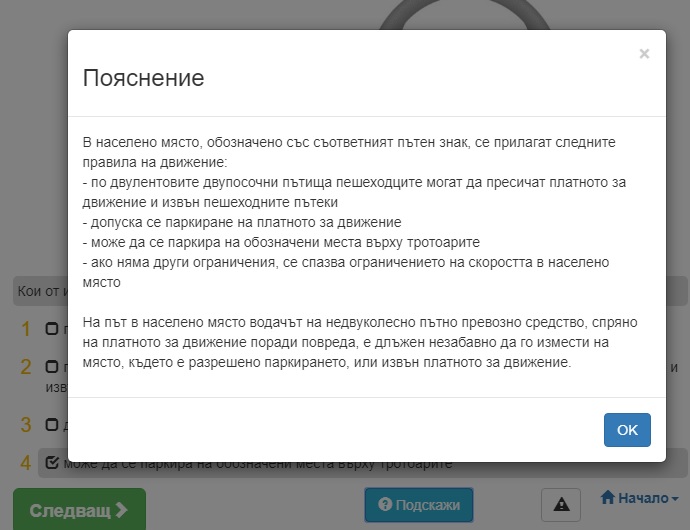The height and width of the screenshot is (530, 690).
Task: Click the Подскажи hint button
Action: (x=419, y=504)
